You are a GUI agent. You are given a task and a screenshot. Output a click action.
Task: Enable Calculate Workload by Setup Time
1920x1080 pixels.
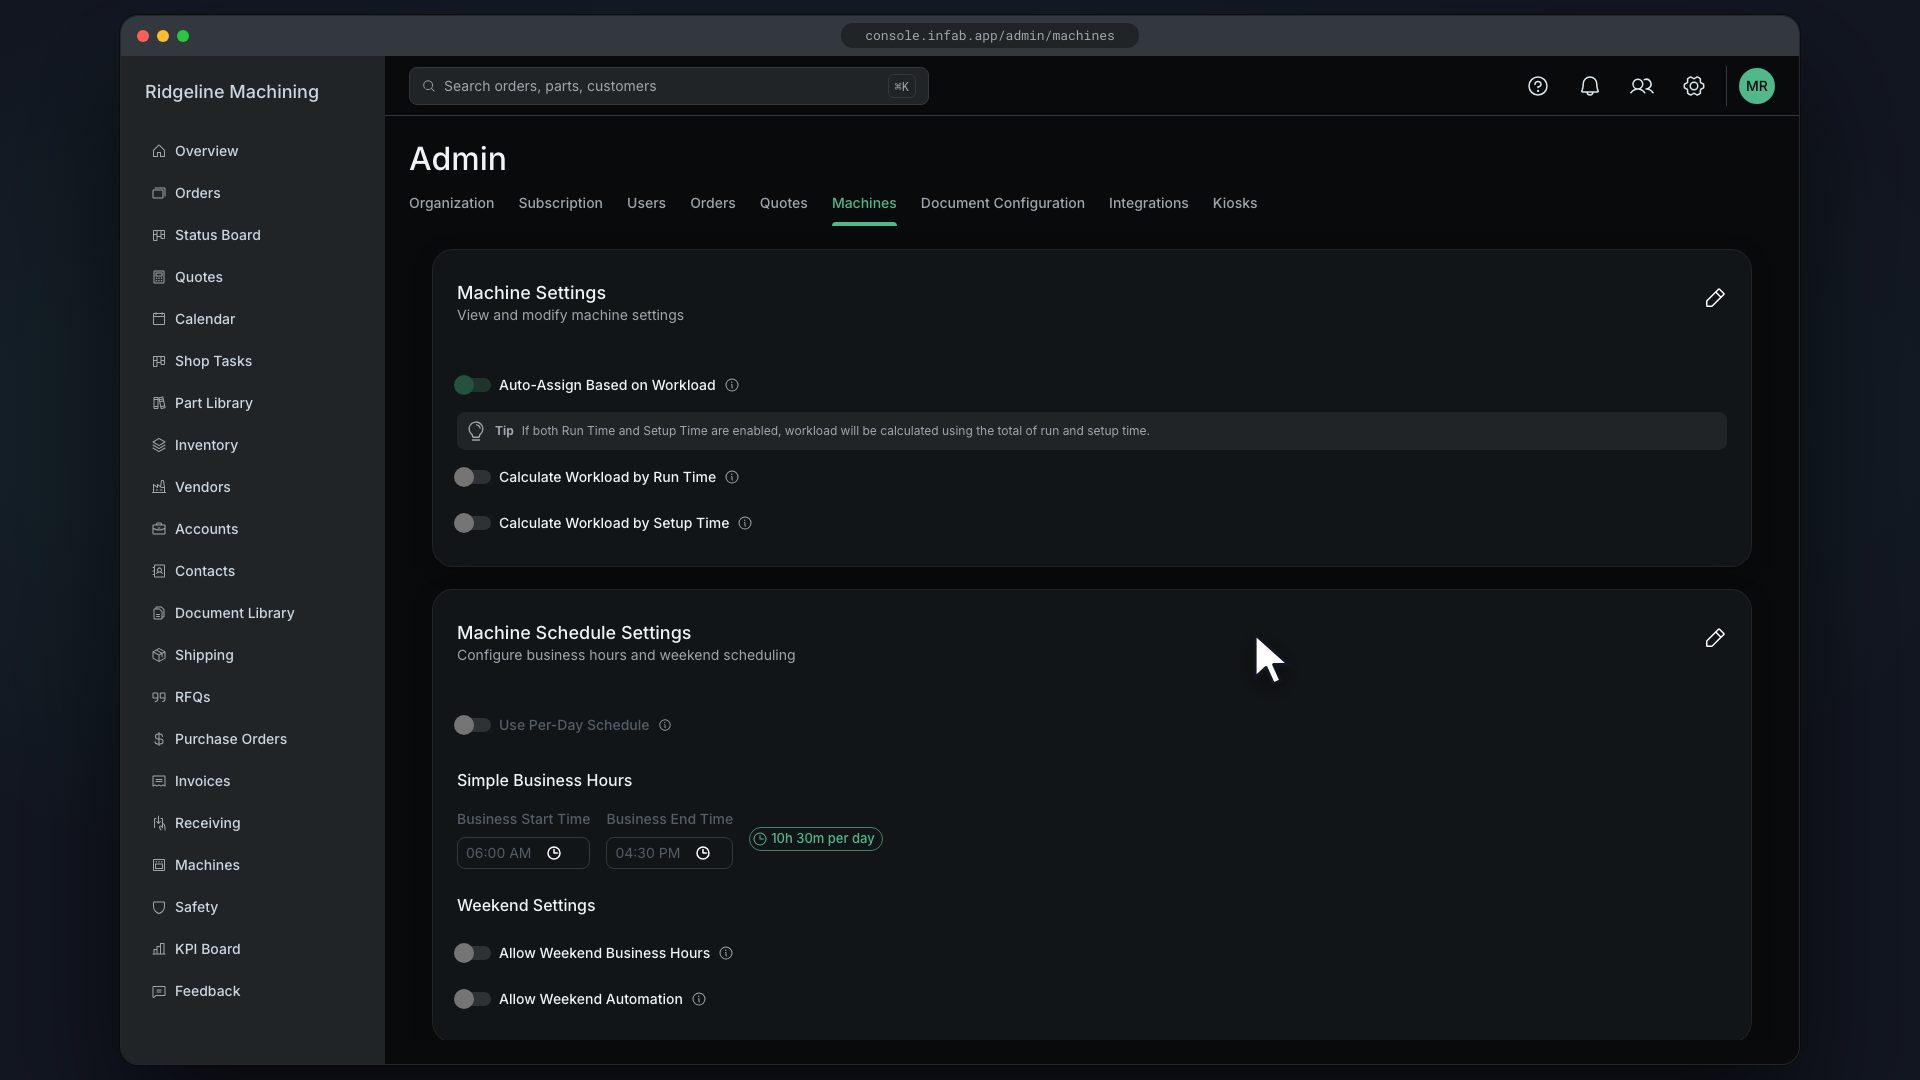click(472, 523)
